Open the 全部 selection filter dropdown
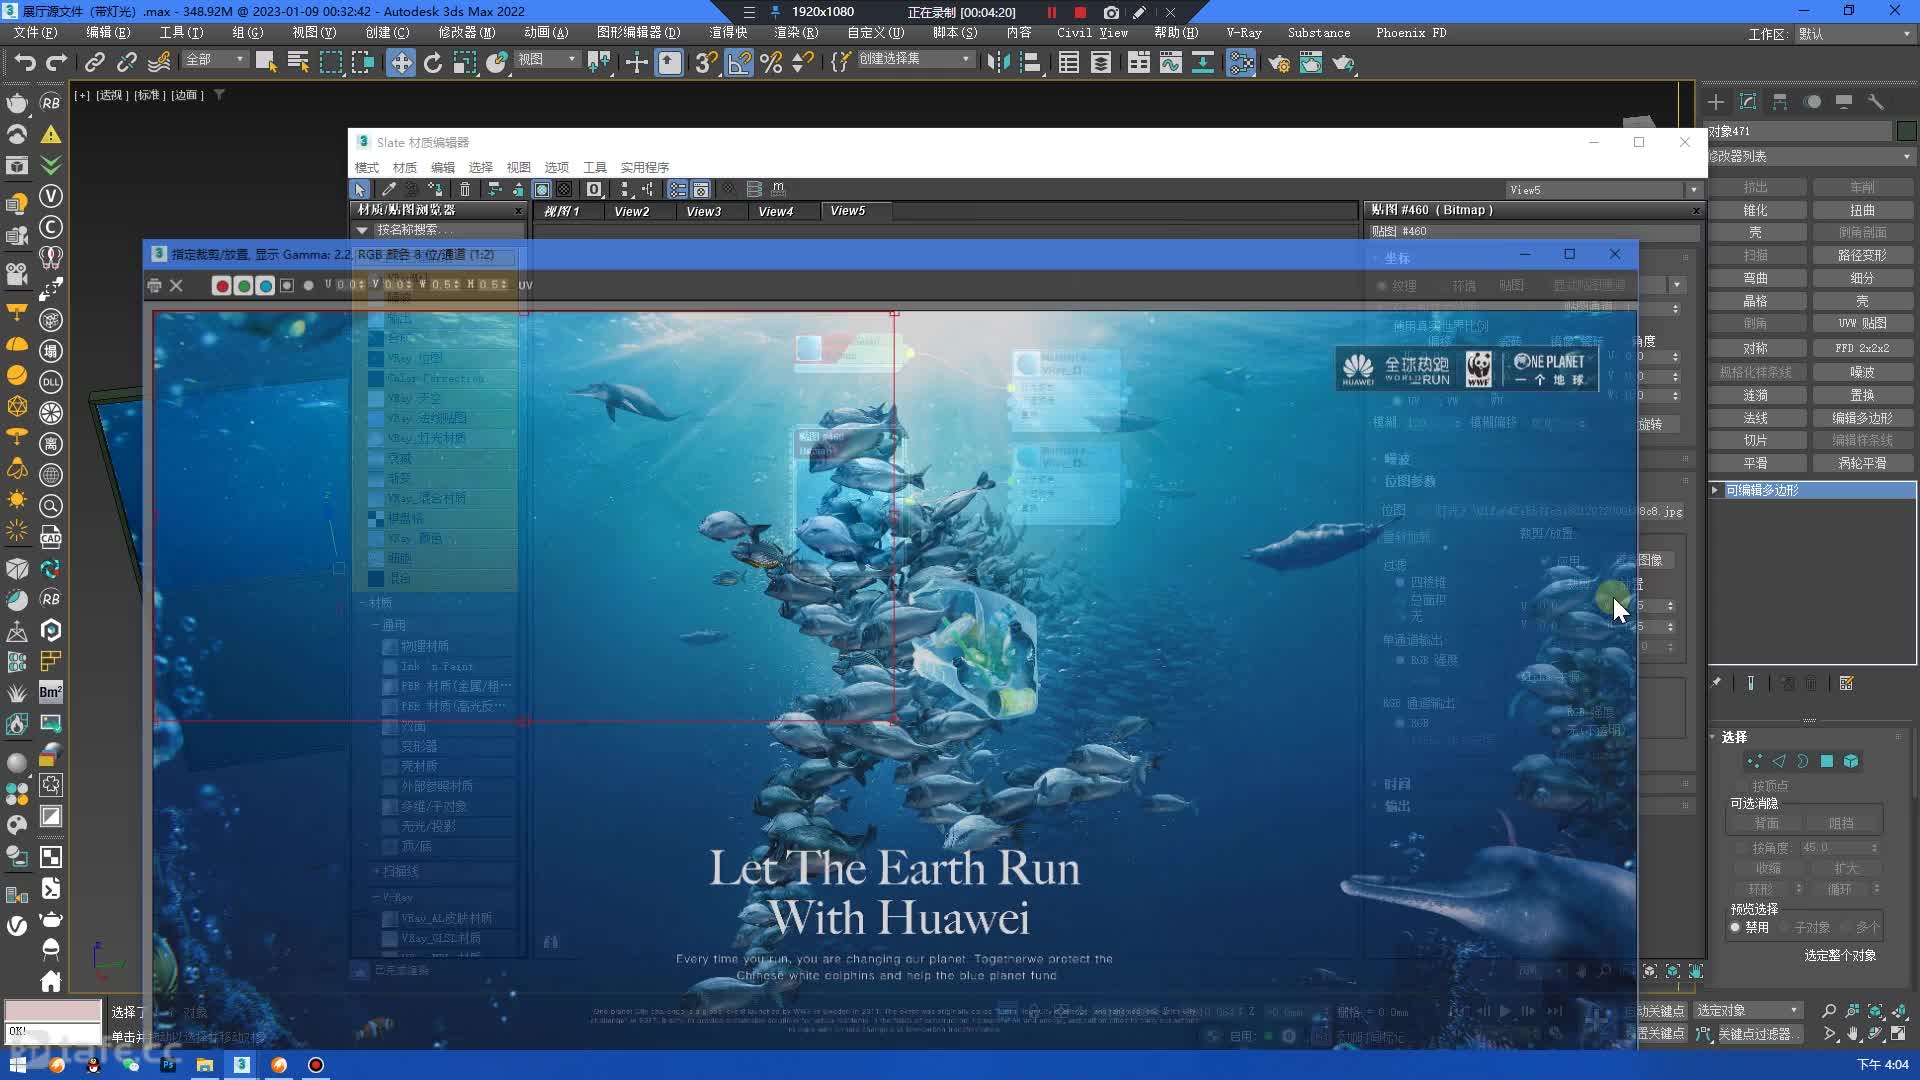The image size is (1920, 1080). coord(215,60)
